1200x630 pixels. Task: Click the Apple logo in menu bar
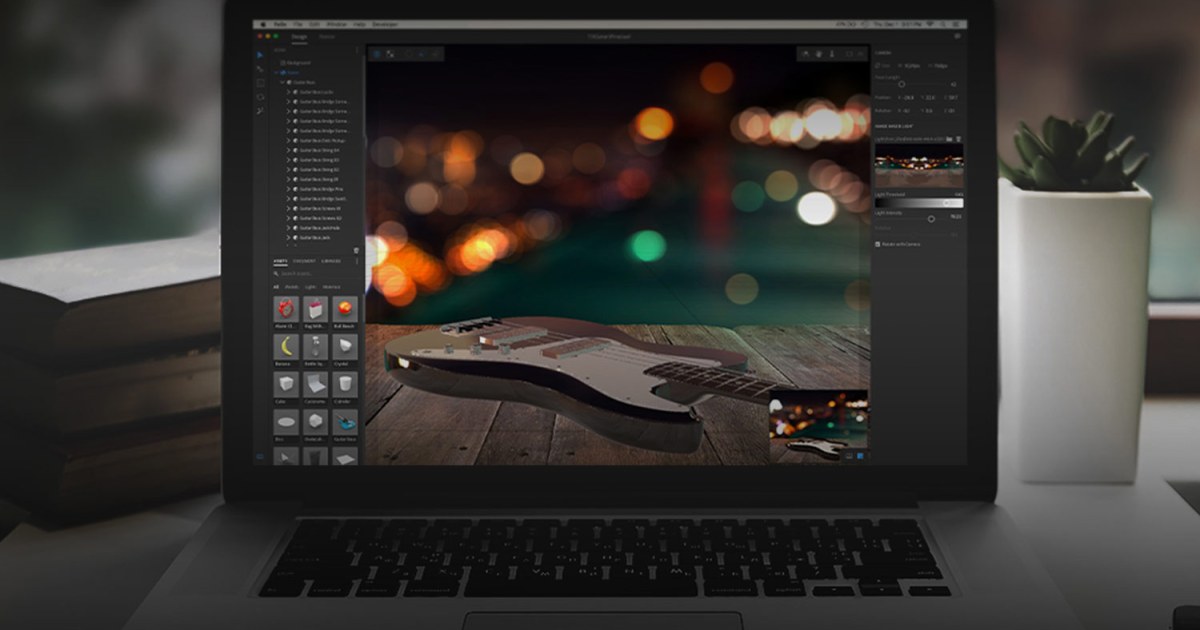pyautogui.click(x=264, y=23)
